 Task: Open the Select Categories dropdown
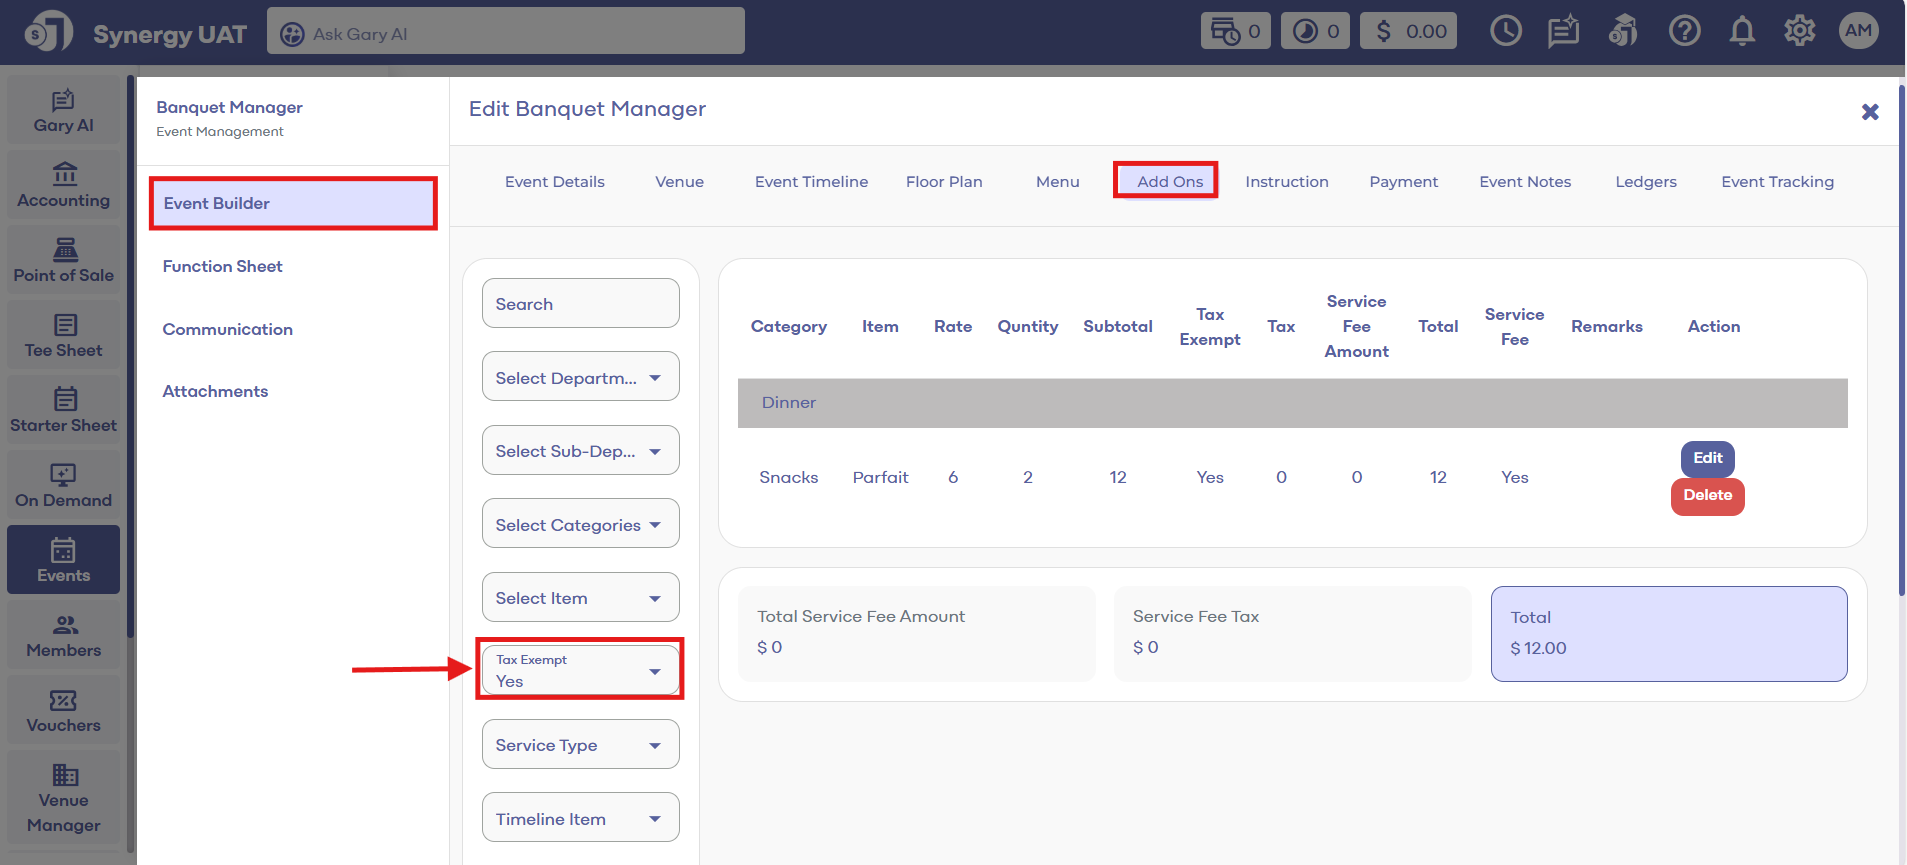click(x=580, y=524)
